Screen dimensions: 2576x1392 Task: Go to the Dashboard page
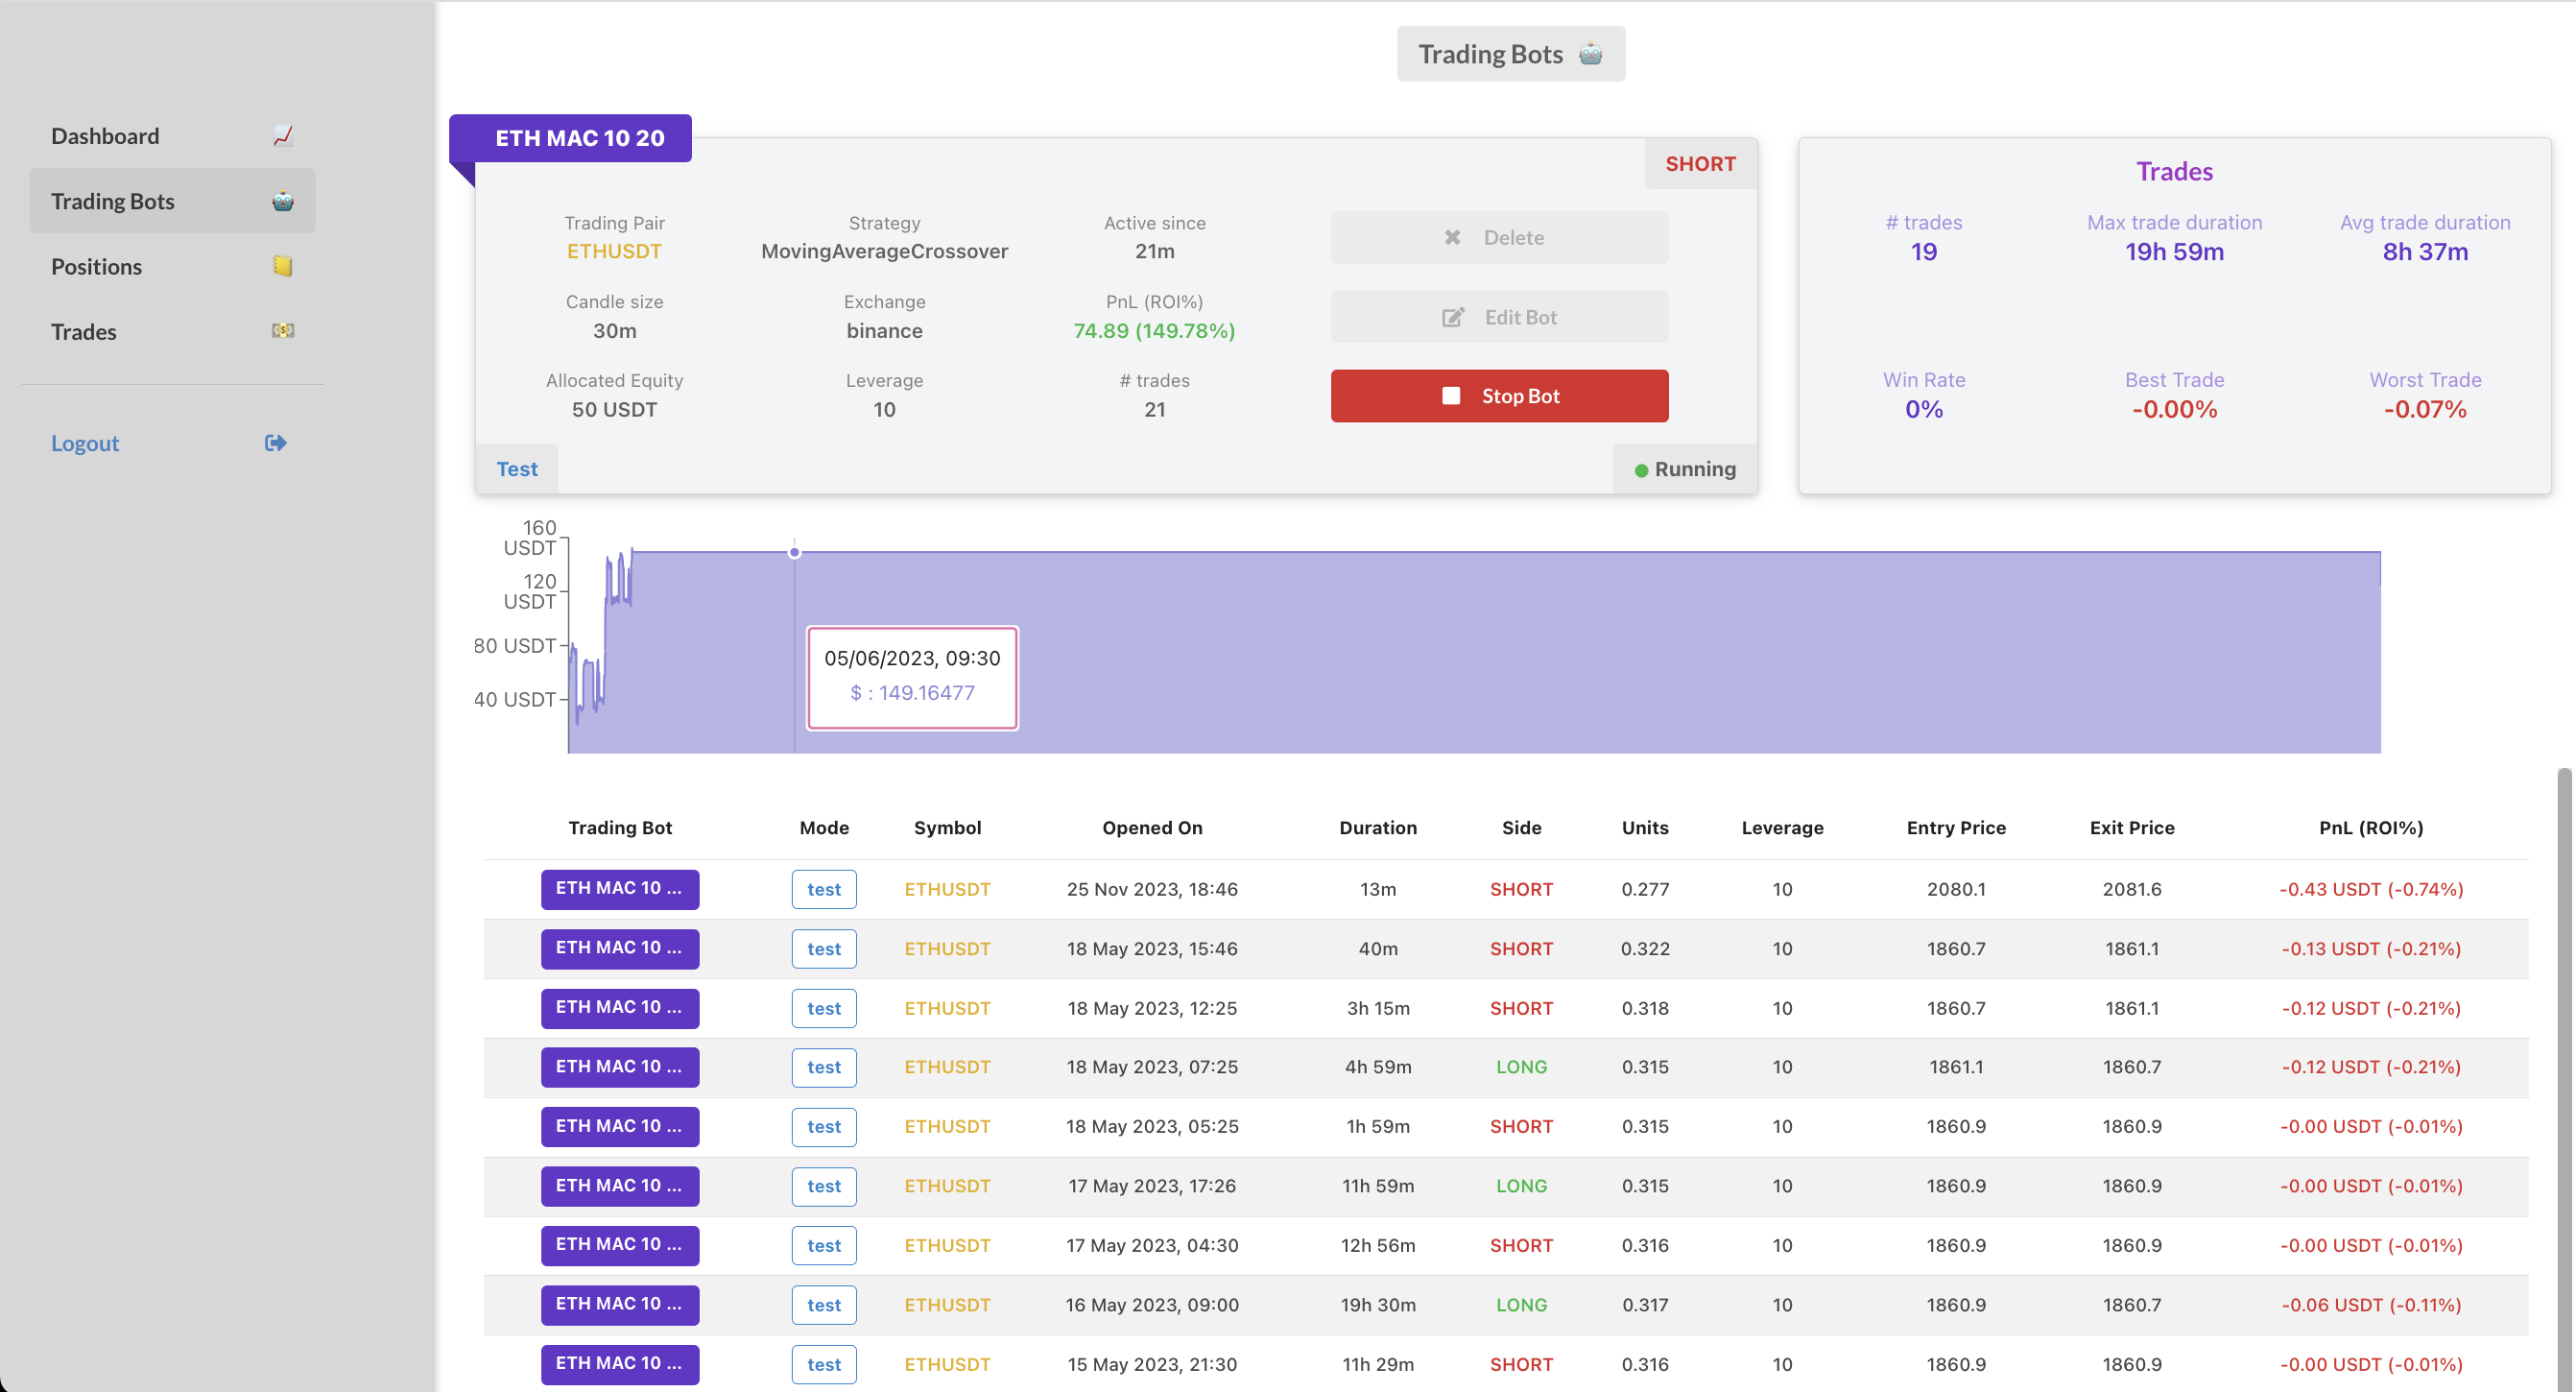pos(105,136)
